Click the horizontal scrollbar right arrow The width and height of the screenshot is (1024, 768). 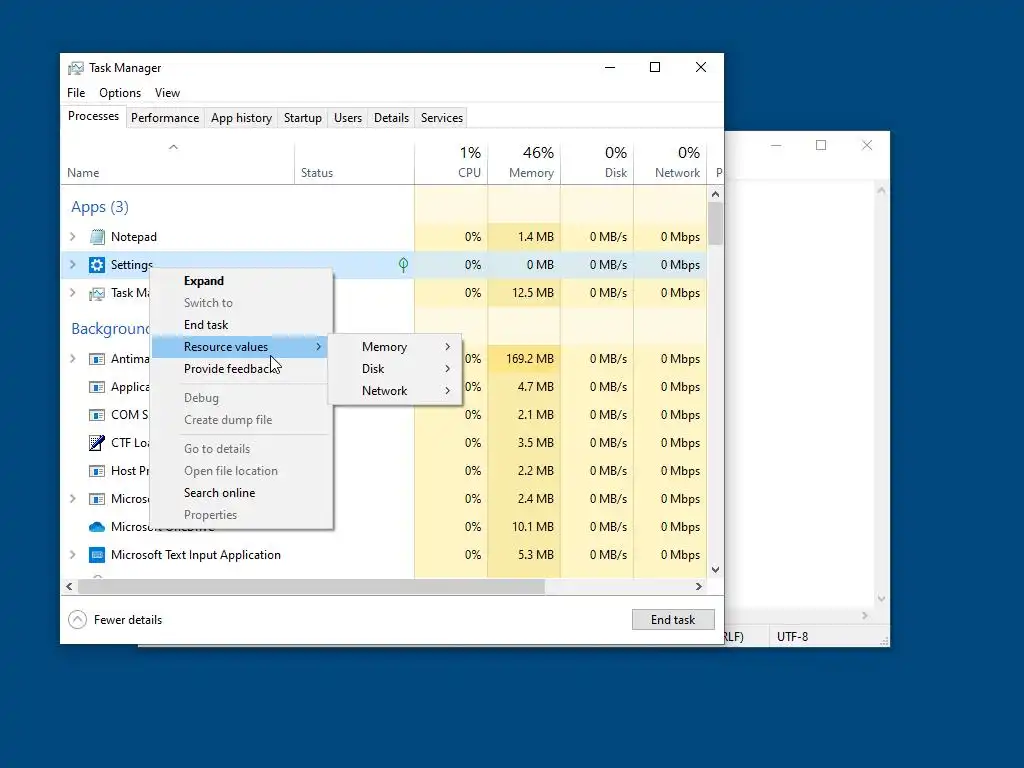[x=699, y=586]
